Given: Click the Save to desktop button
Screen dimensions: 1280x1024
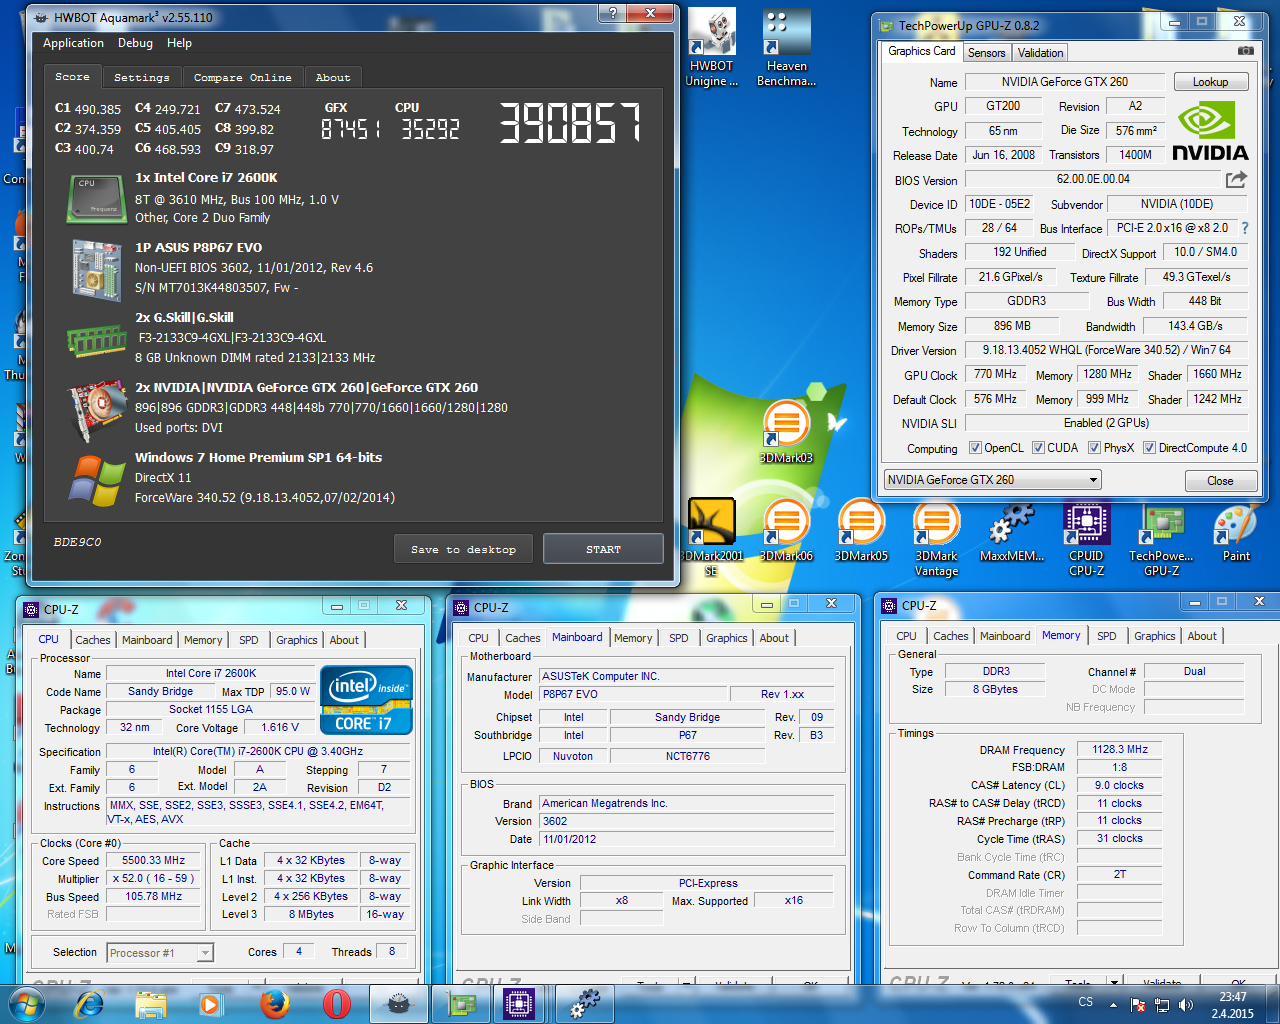Looking at the screenshot, I should pyautogui.click(x=464, y=549).
